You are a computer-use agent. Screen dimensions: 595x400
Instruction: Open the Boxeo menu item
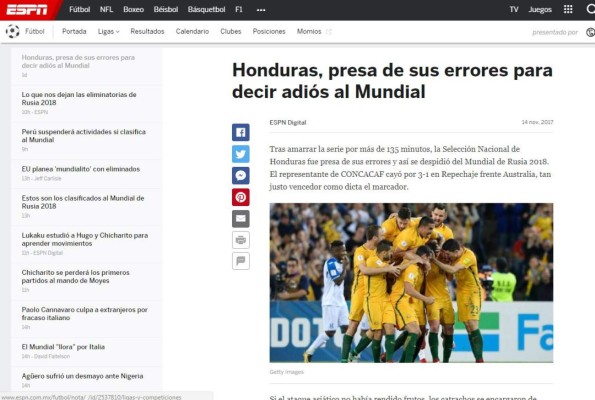133,9
